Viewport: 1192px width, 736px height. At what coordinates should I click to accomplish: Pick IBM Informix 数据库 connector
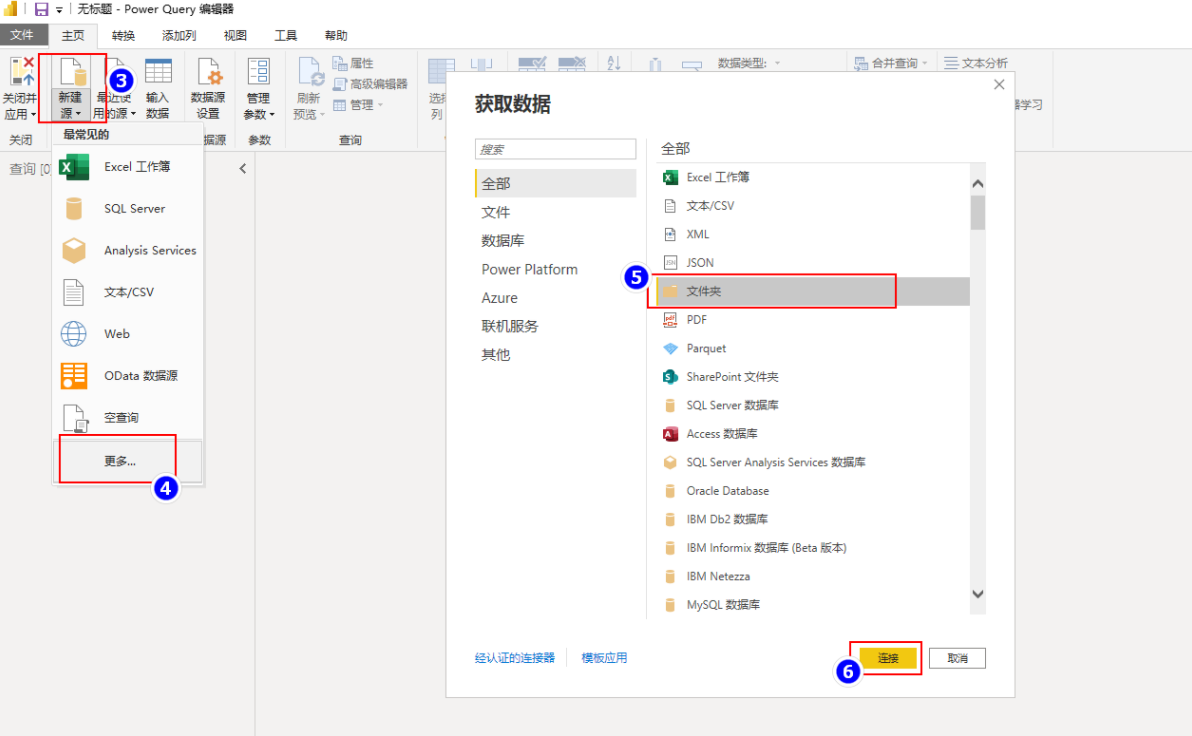(x=813, y=547)
